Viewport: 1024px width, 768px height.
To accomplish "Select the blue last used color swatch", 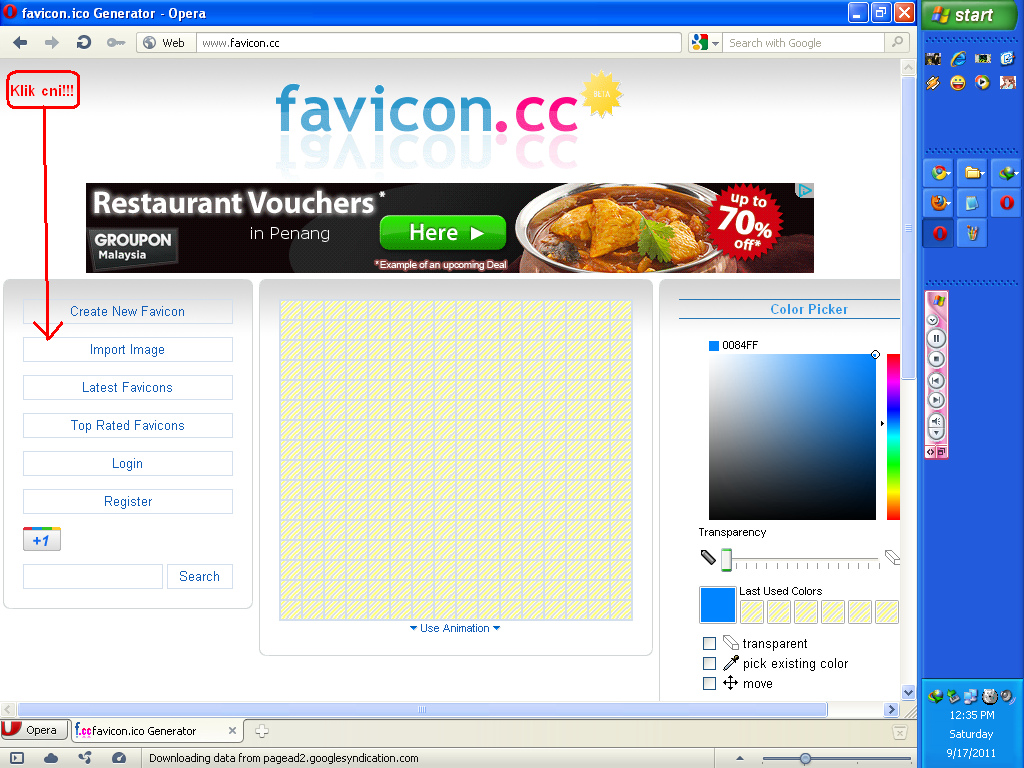I will pos(718,605).
